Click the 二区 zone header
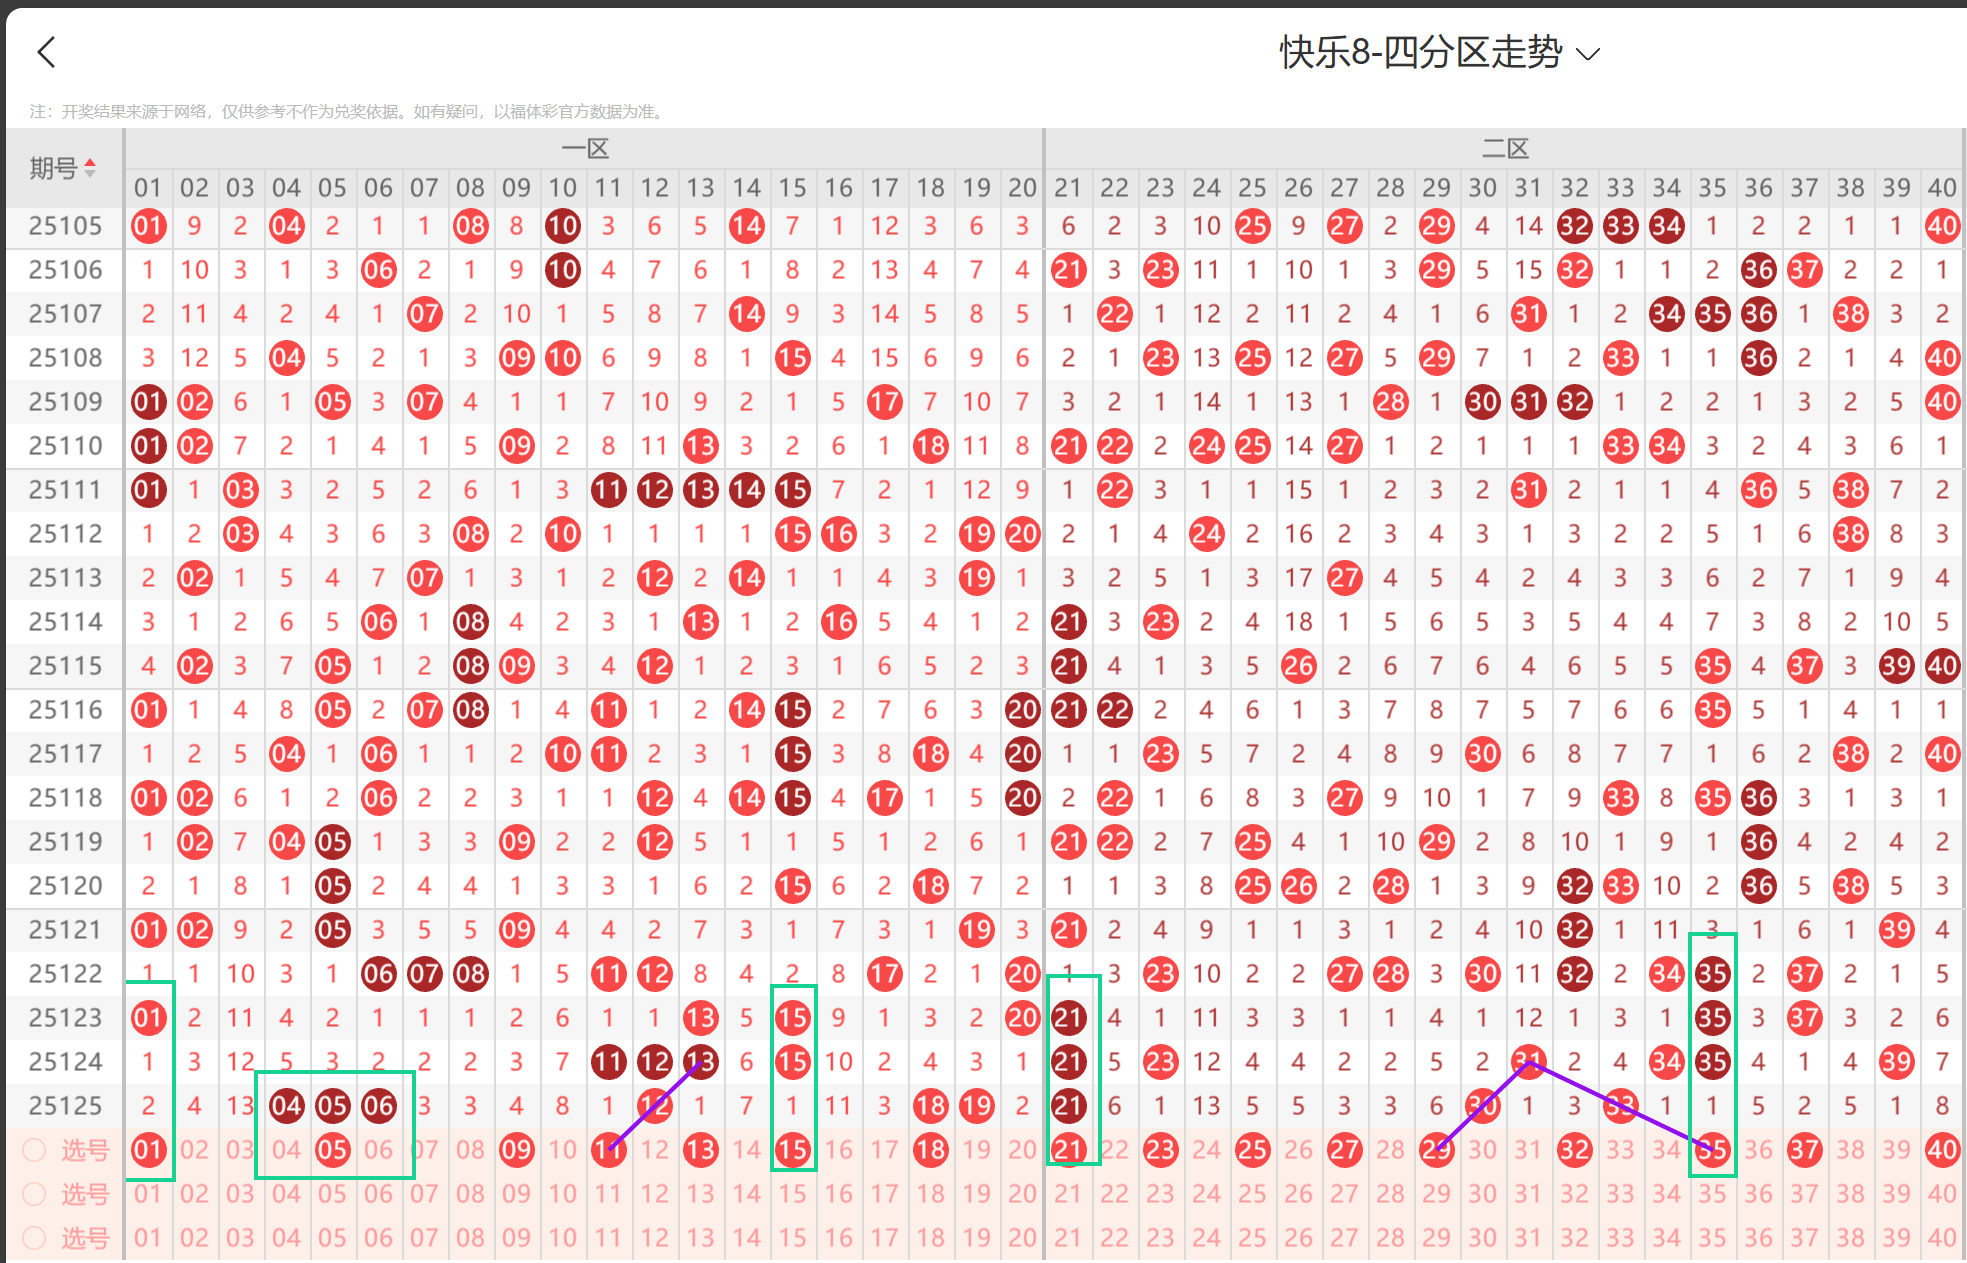This screenshot has width=1967, height=1263. (x=1505, y=149)
